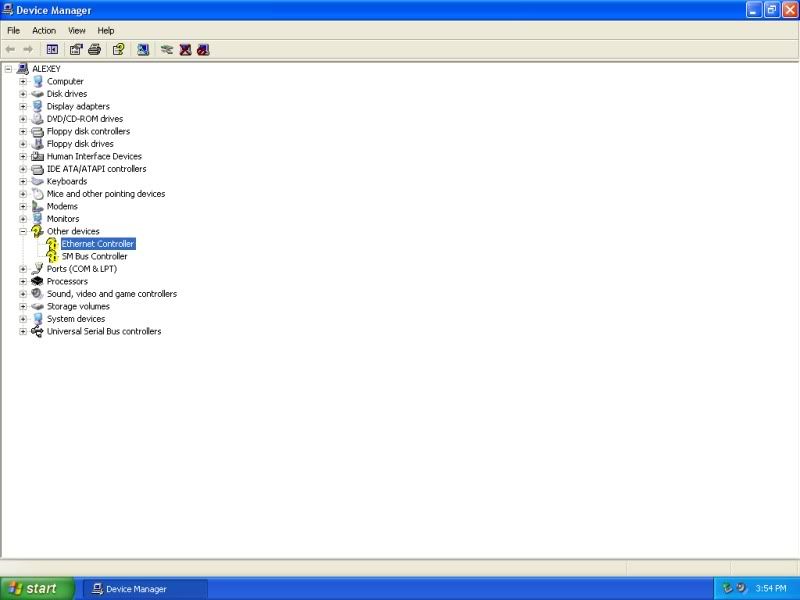The height and width of the screenshot is (600, 800).
Task: Click the Ports (COM & LPT) plug icon
Action: pos(37,269)
